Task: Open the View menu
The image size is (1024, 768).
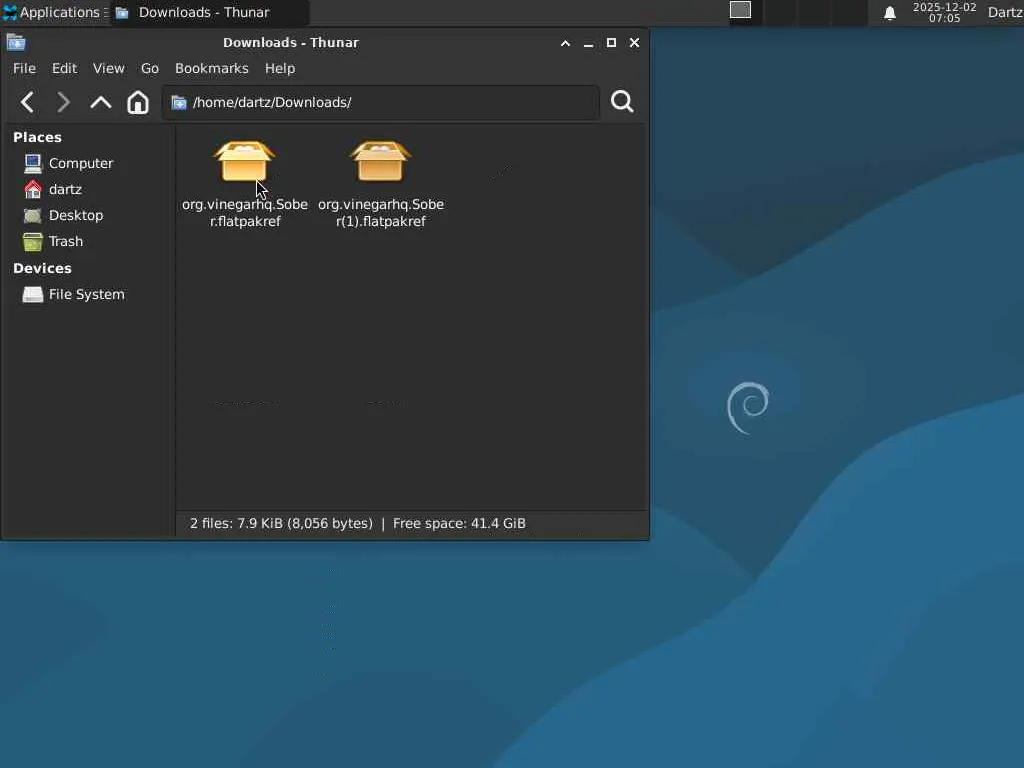Action: 108,69
